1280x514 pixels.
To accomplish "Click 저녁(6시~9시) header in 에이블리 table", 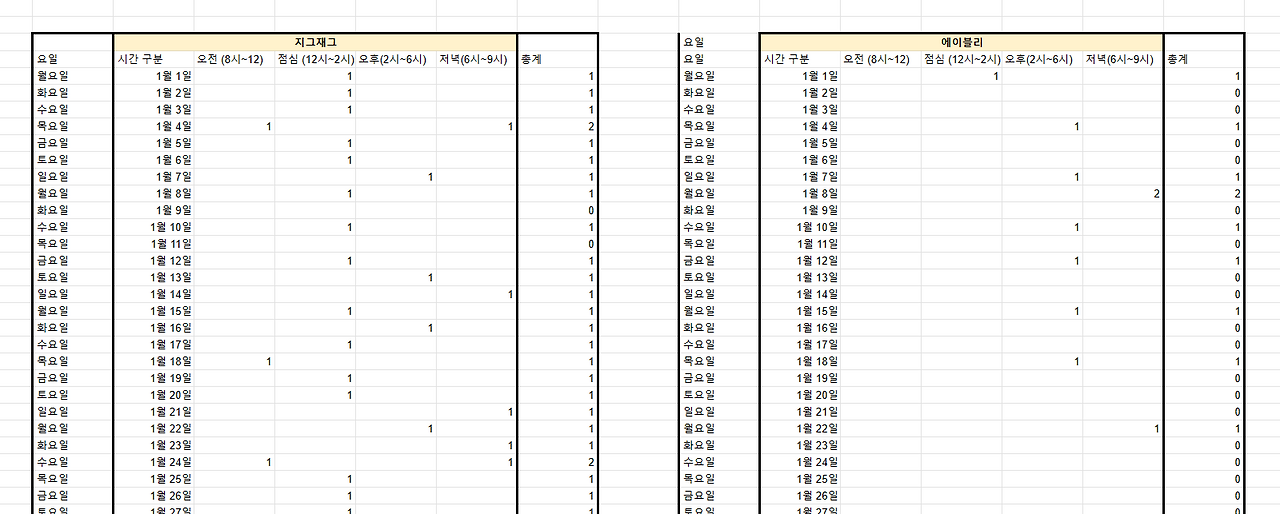I will (x=1120, y=59).
